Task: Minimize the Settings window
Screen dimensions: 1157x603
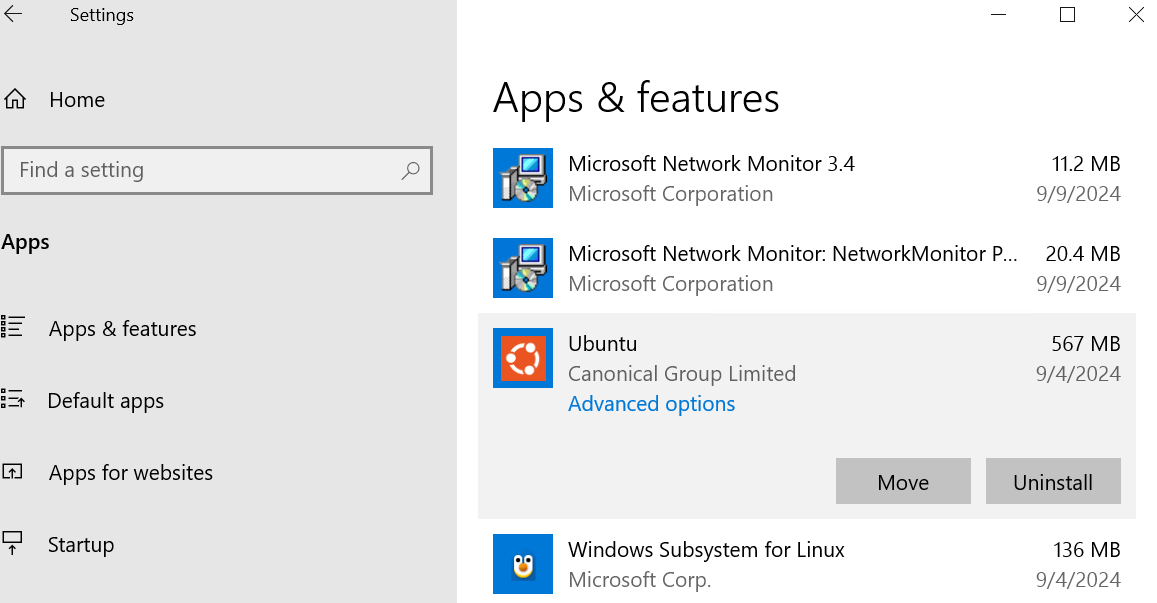Action: click(998, 15)
